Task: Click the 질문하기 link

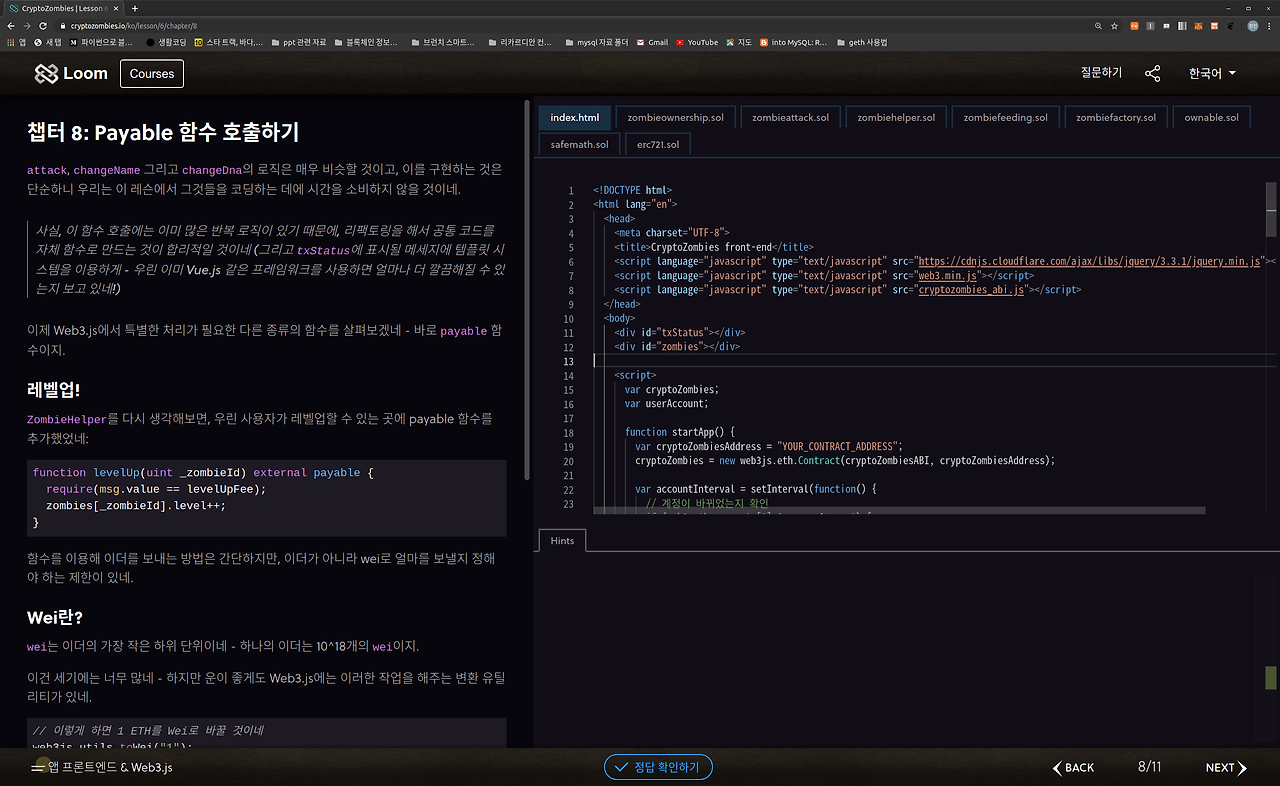Action: [x=1101, y=73]
